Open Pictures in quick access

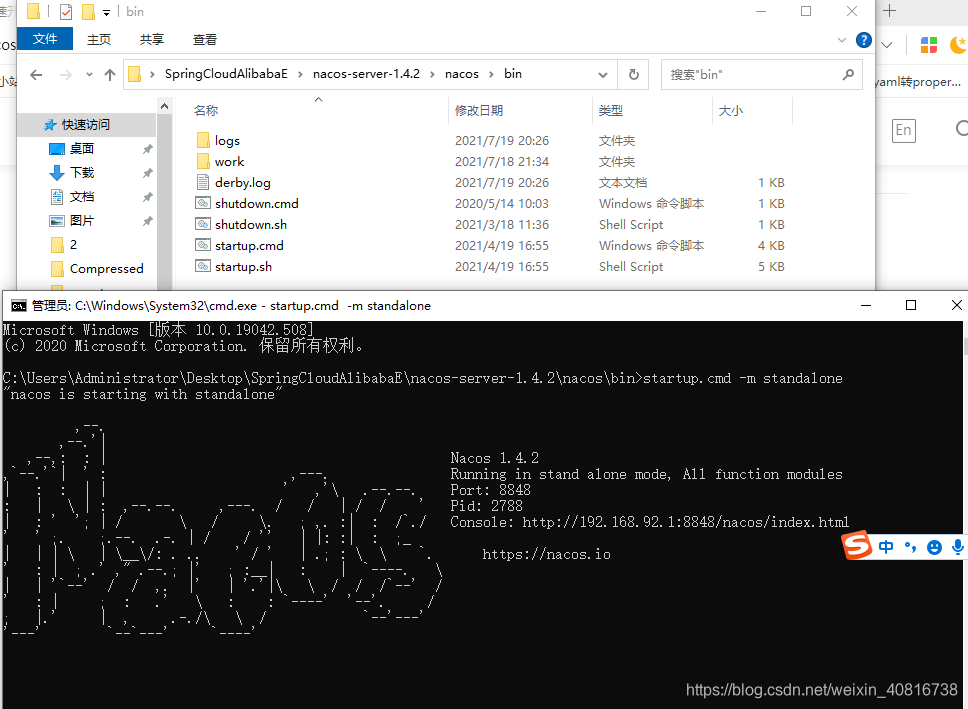(81, 220)
